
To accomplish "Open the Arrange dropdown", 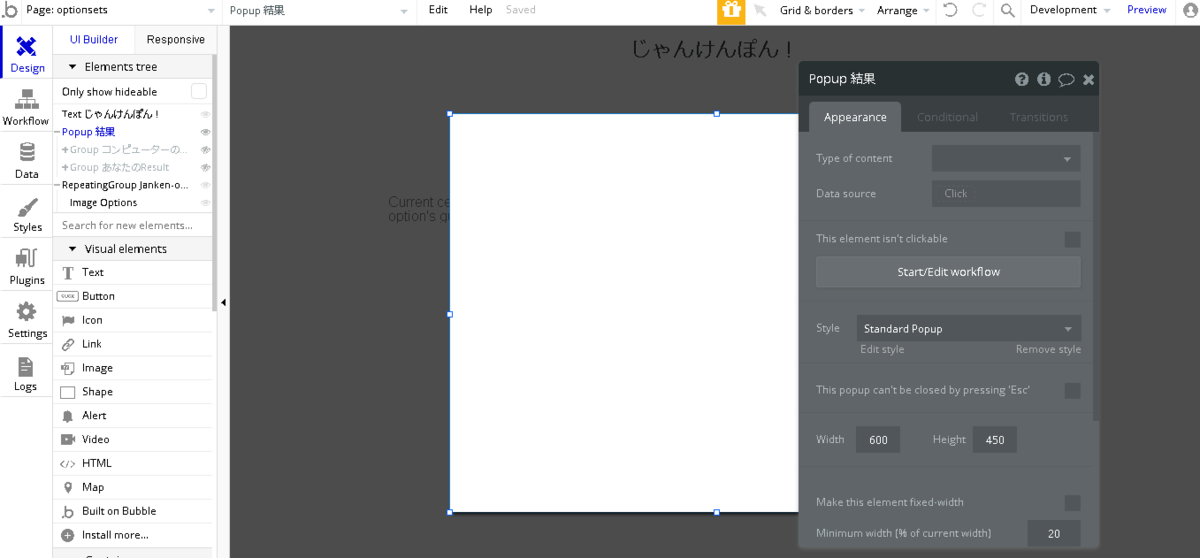I will coord(903,10).
